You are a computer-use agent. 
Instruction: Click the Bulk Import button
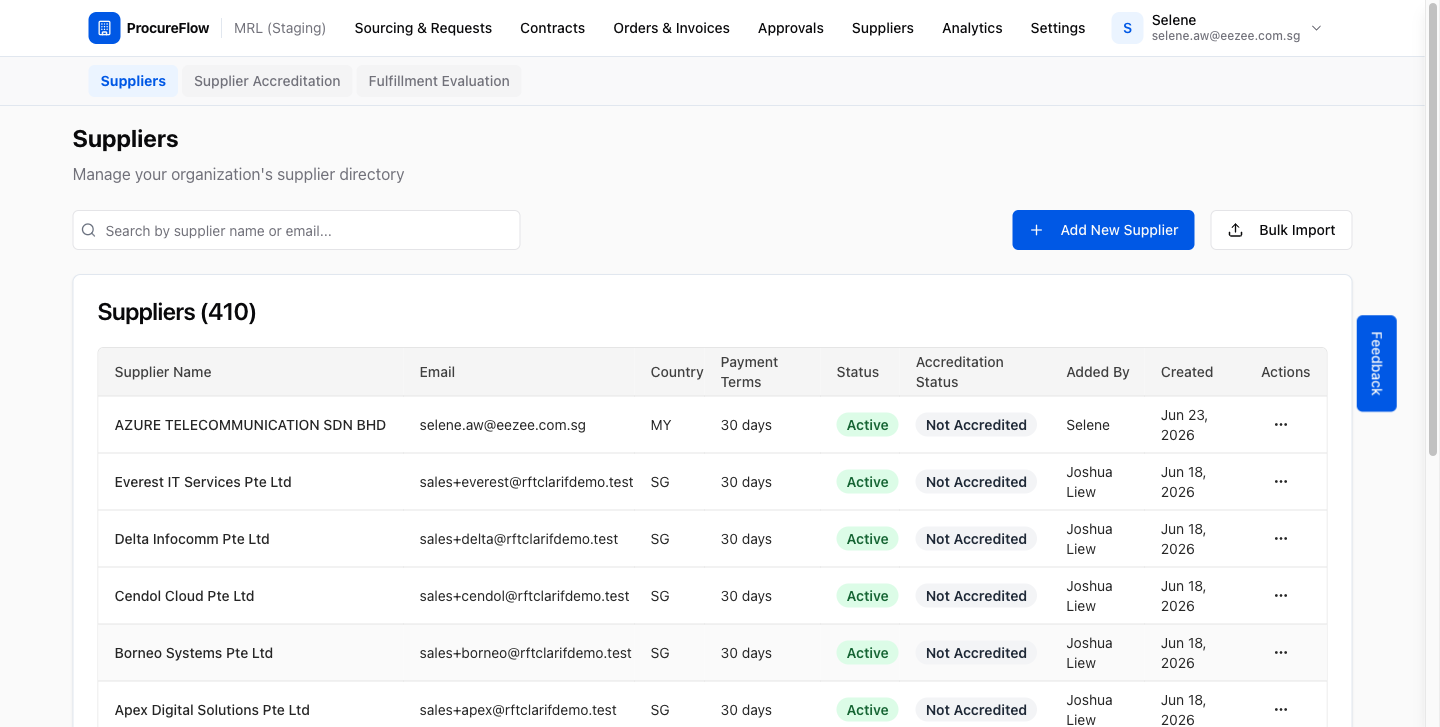tap(1281, 230)
